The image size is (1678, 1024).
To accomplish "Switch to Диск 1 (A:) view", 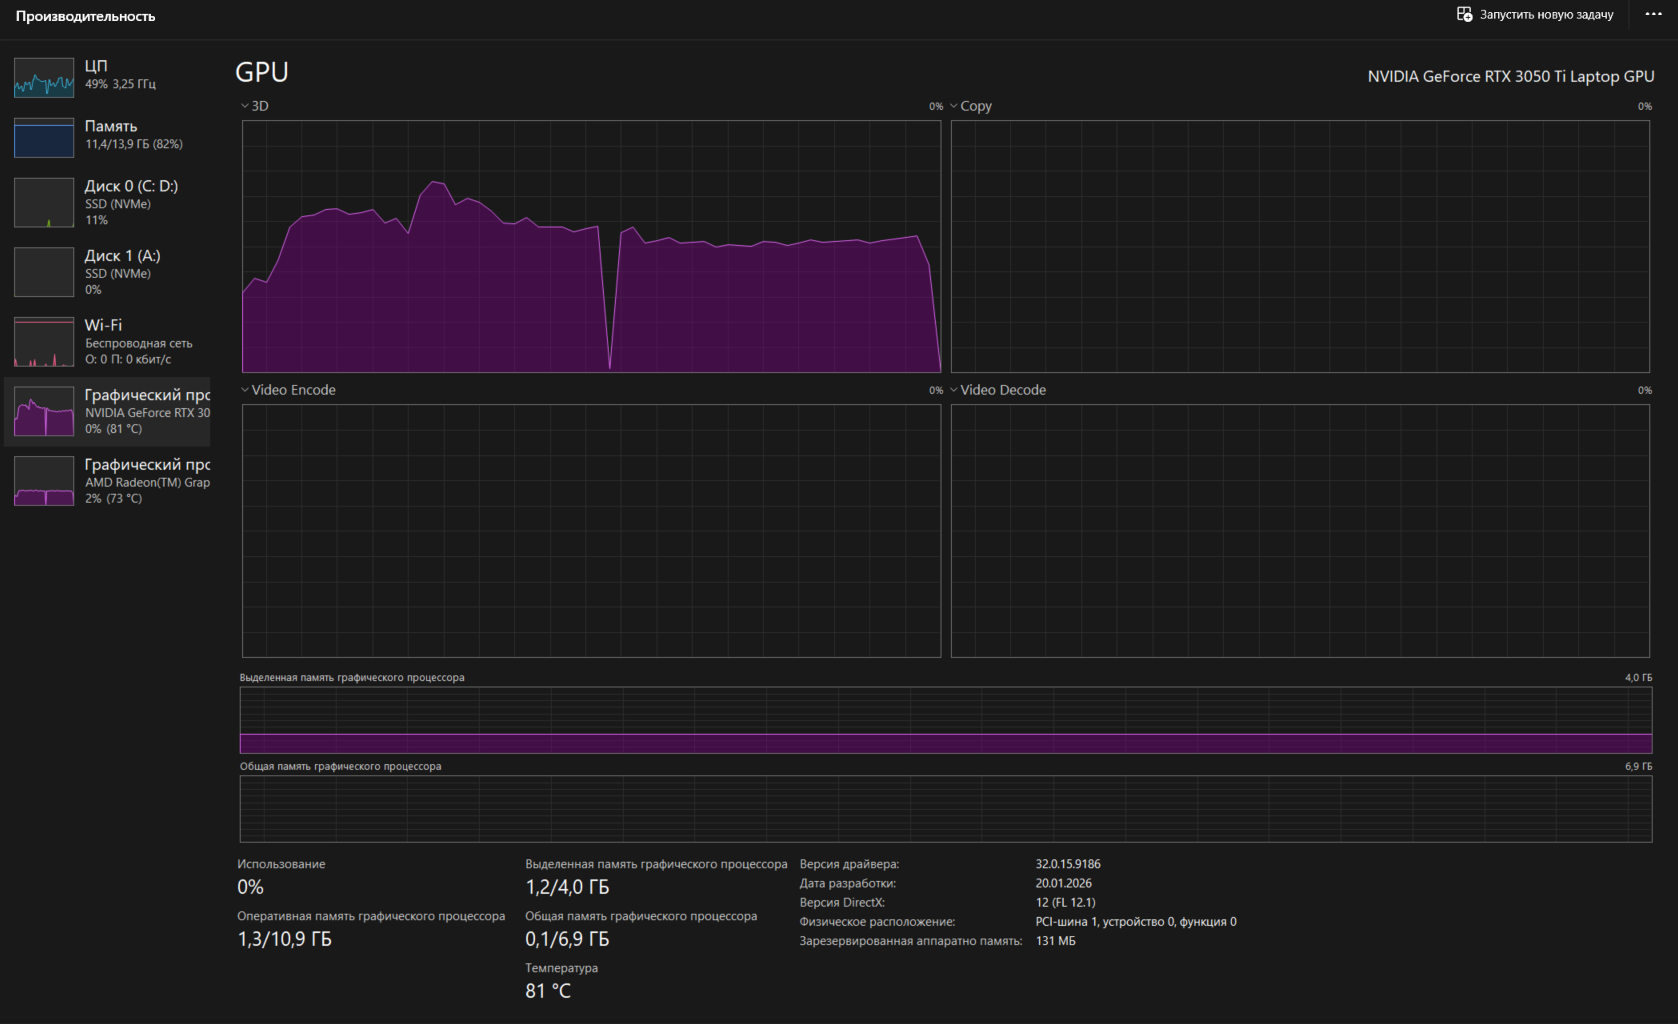I will pyautogui.click(x=108, y=272).
